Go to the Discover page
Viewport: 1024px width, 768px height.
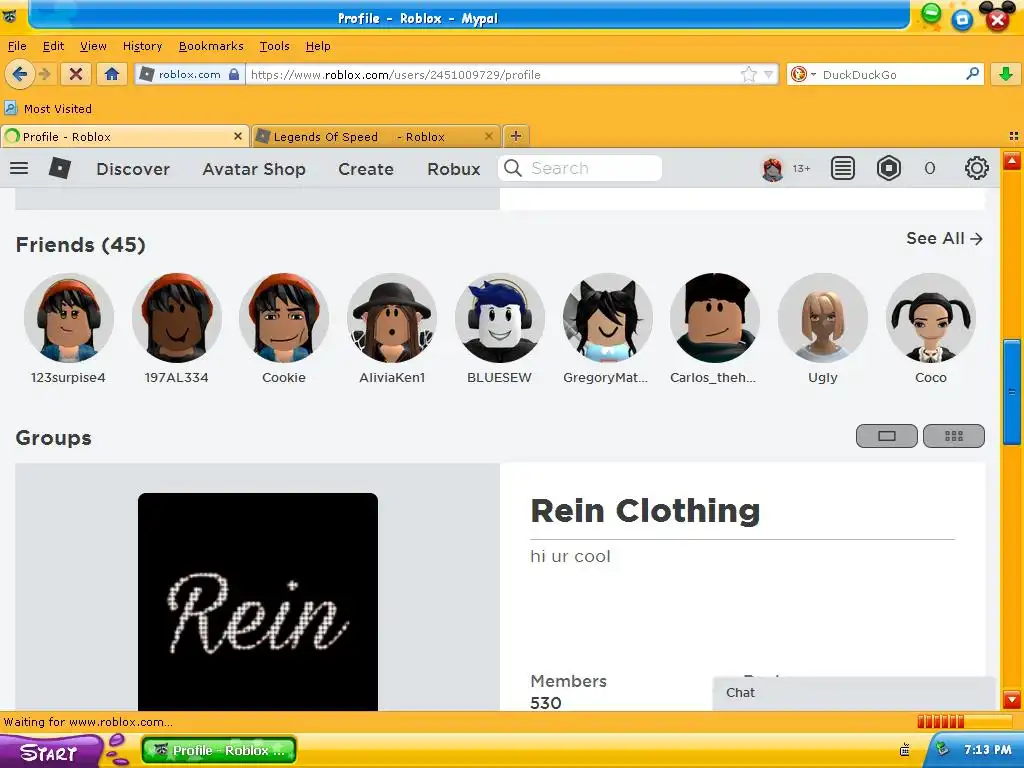pyautogui.click(x=133, y=169)
